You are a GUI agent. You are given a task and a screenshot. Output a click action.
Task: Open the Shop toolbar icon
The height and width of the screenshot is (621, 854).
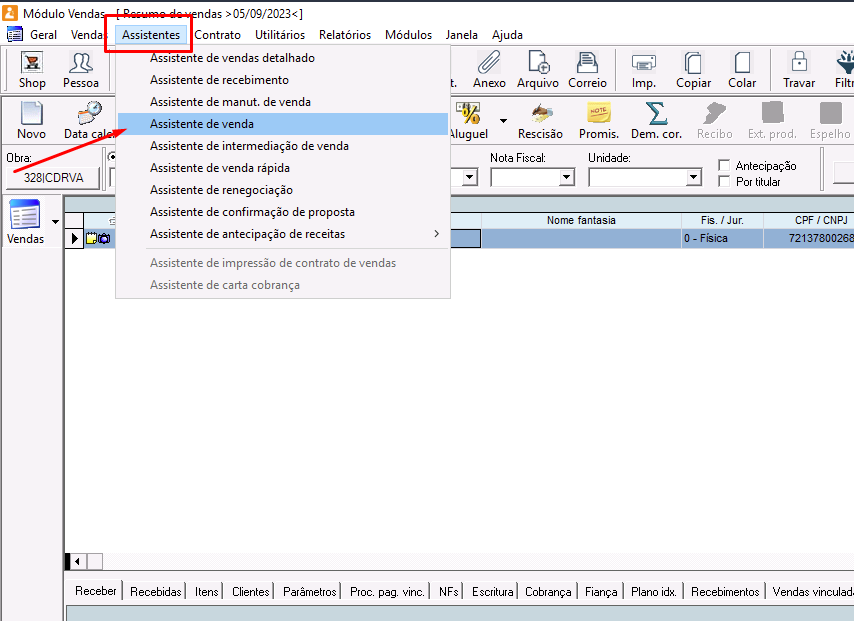32,69
